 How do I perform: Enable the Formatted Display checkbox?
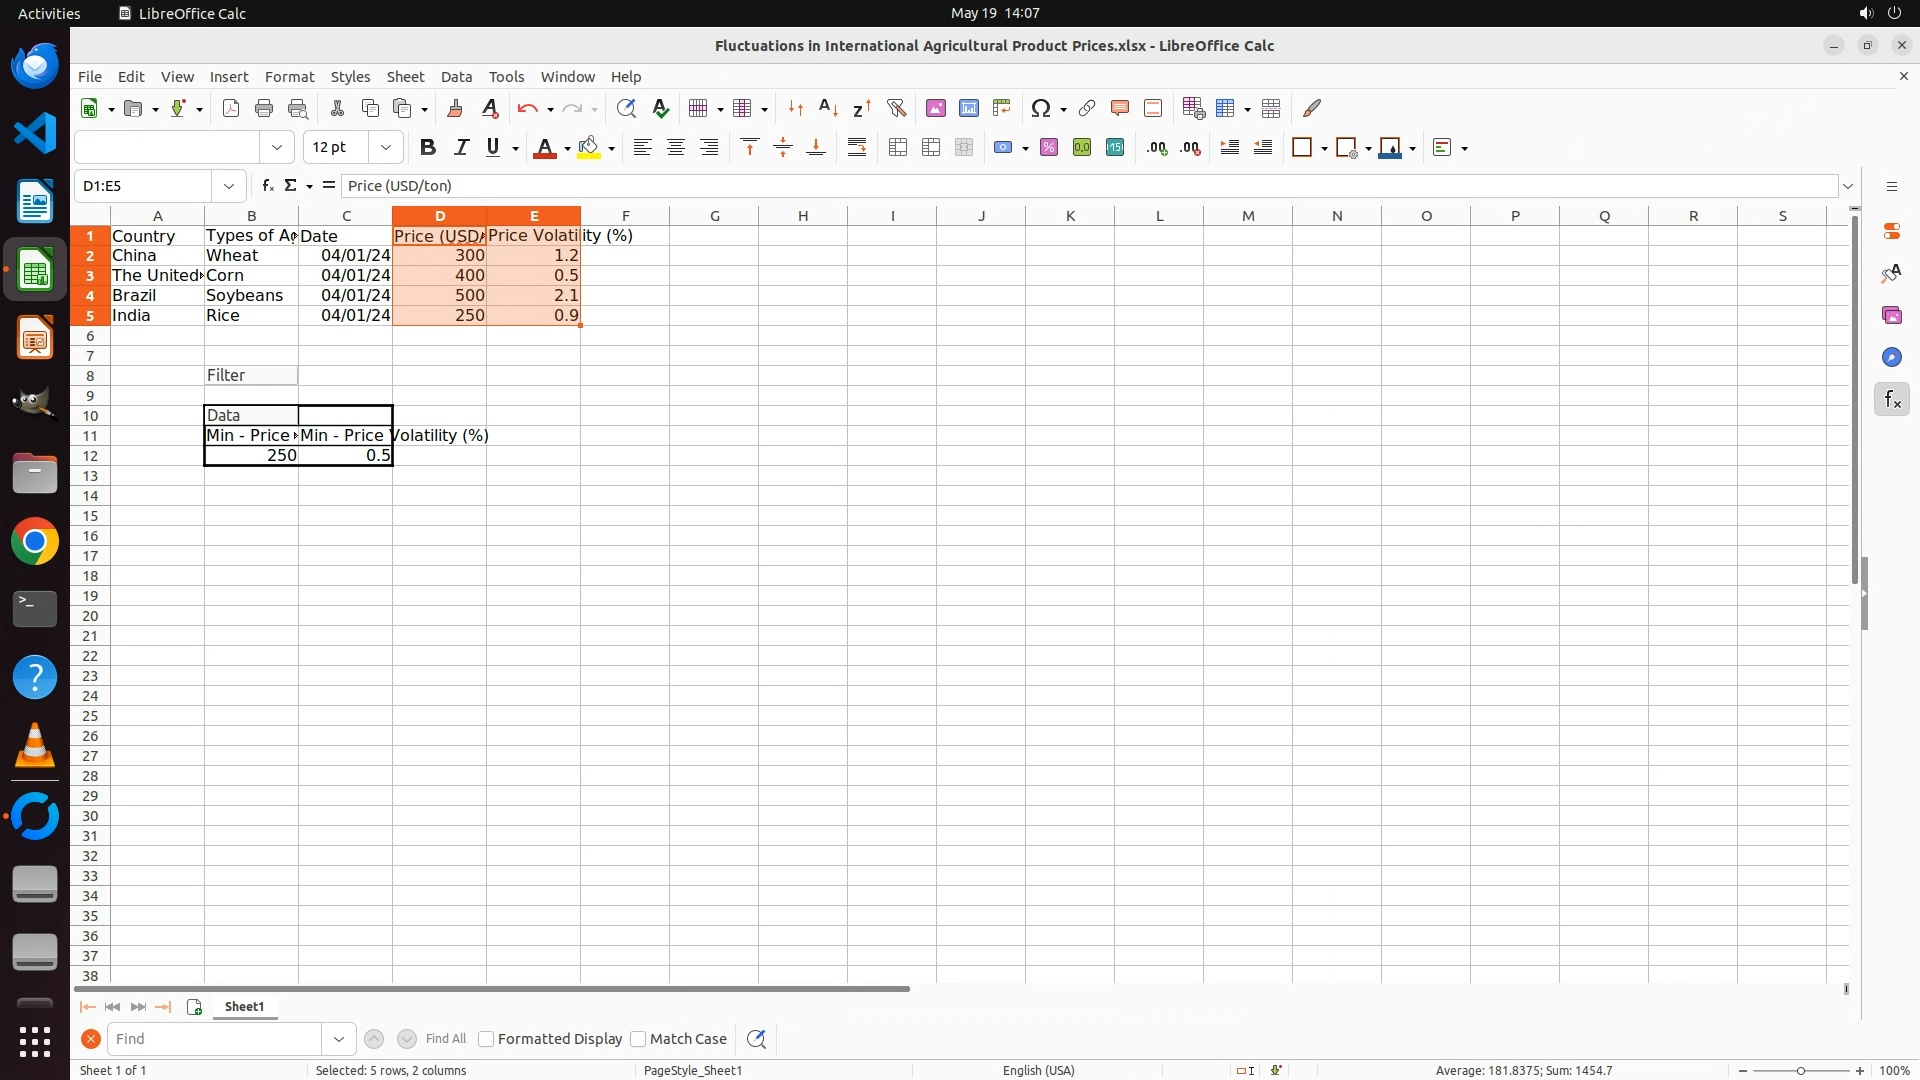tap(486, 1039)
